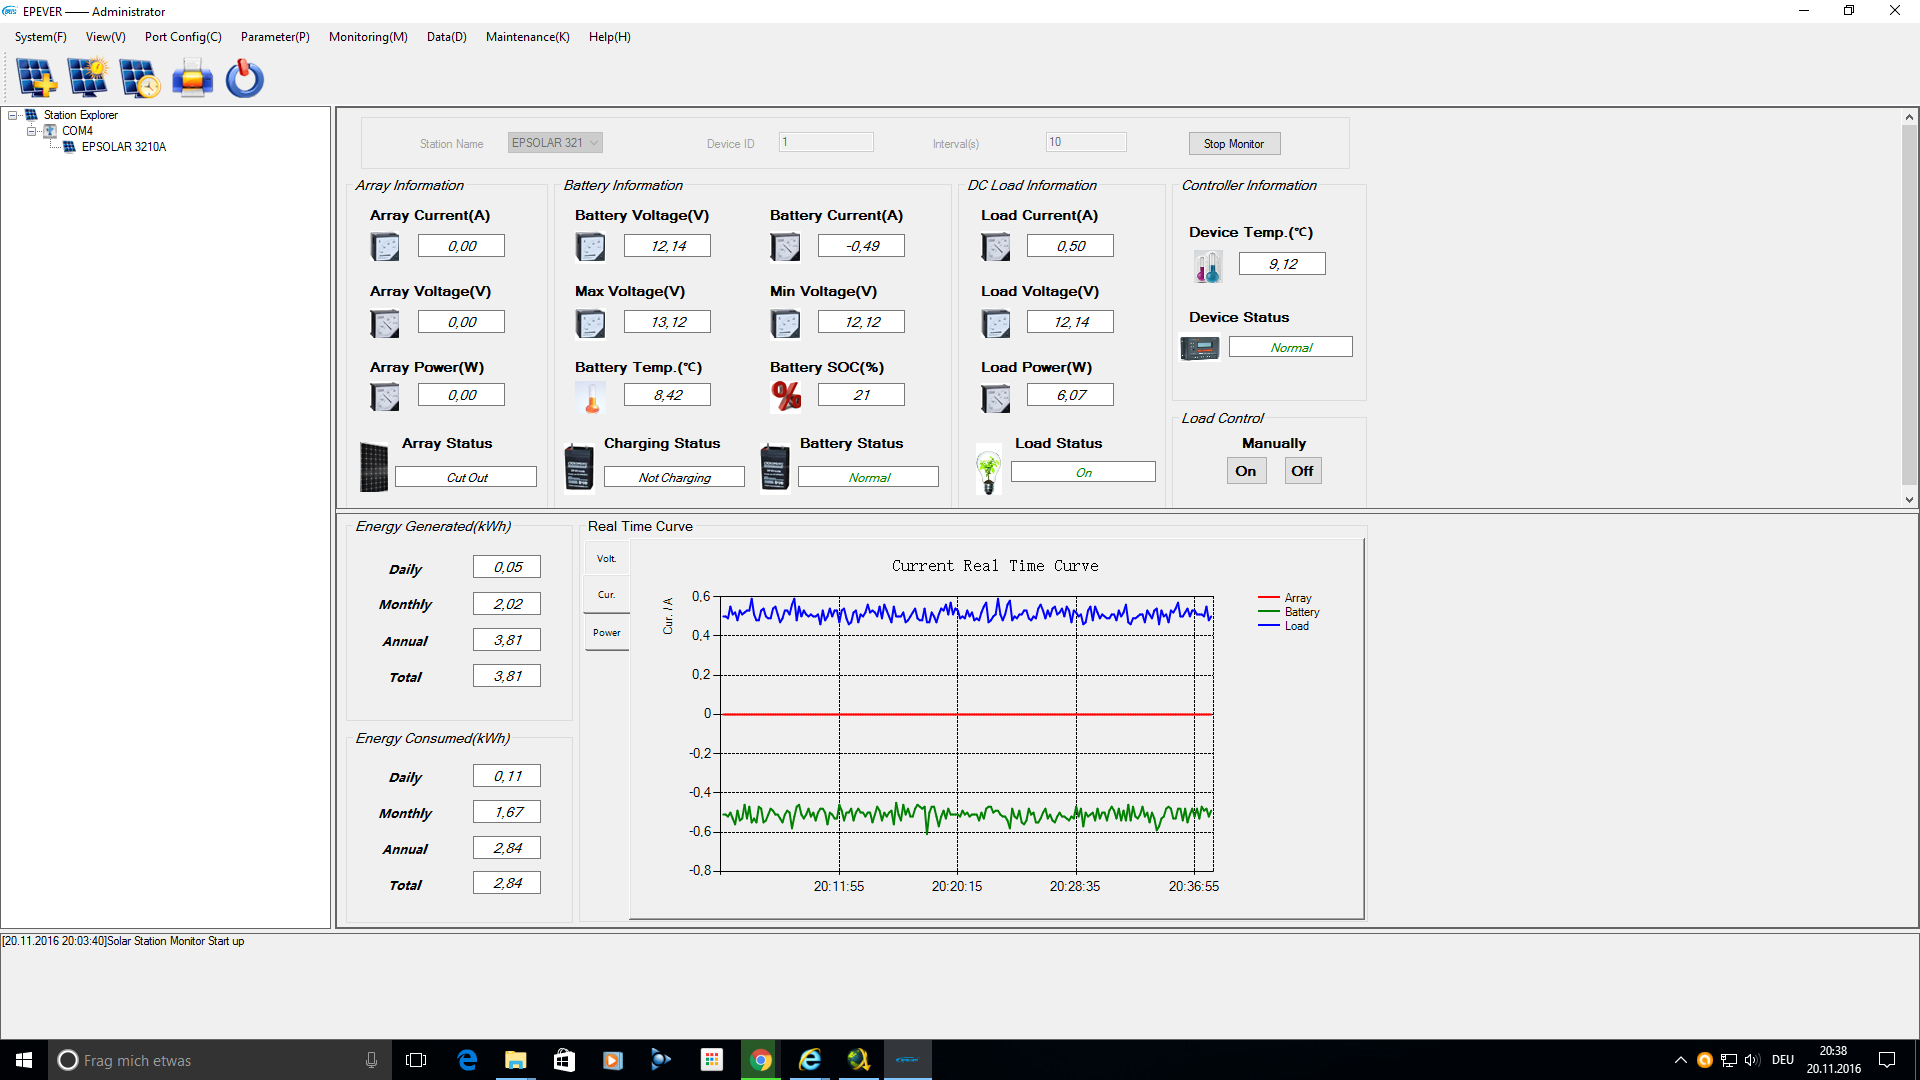This screenshot has height=1080, width=1920.
Task: Collapse the COM4 tree node
Action: (31, 131)
